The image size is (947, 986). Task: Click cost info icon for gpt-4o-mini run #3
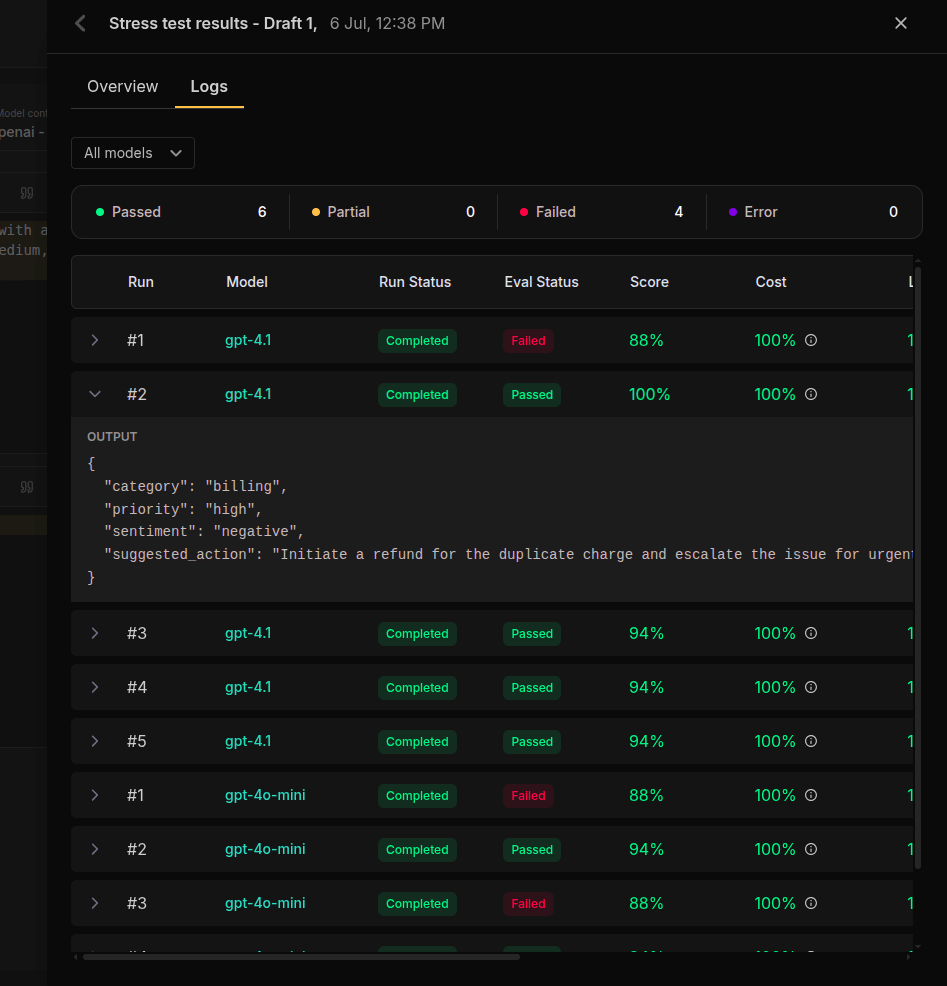811,904
